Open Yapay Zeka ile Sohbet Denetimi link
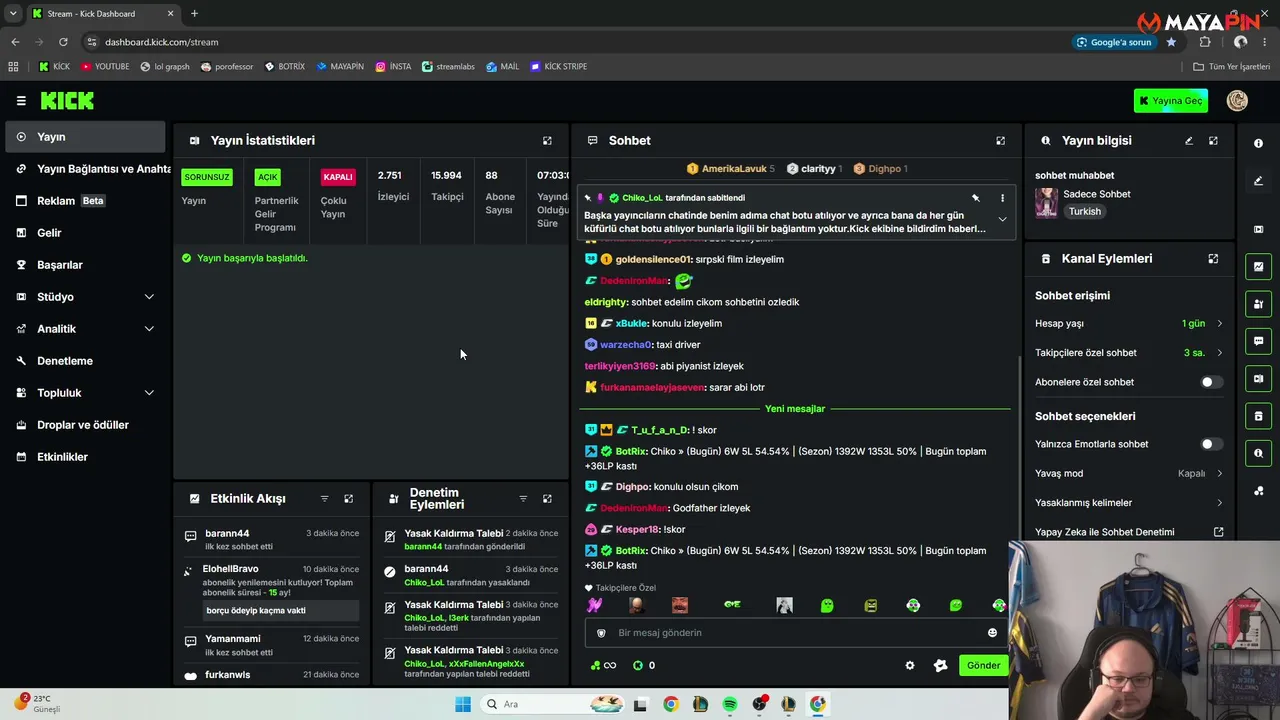 click(x=1128, y=532)
